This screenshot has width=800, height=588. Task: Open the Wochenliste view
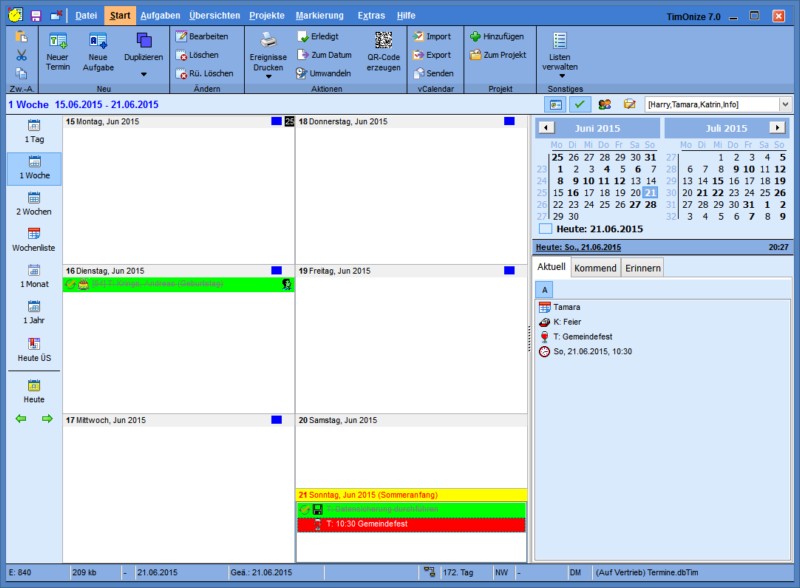34,238
